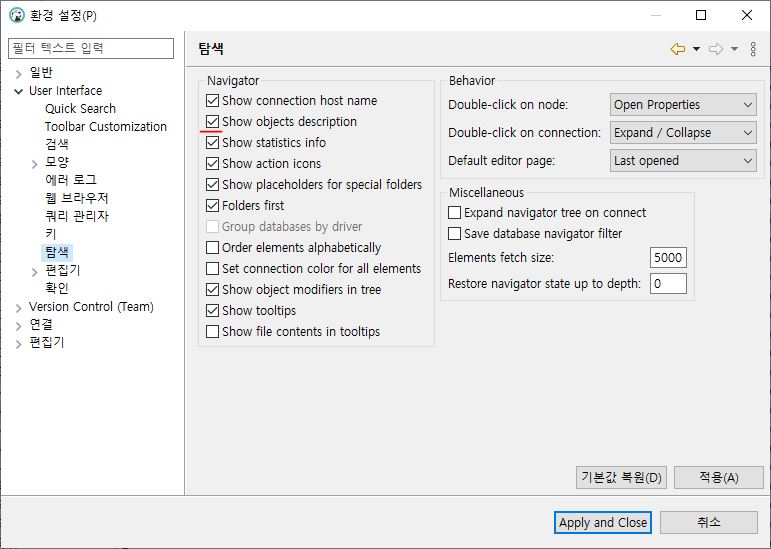Click the 적용(A) button
Image resolution: width=771 pixels, height=549 pixels.
tap(719, 477)
